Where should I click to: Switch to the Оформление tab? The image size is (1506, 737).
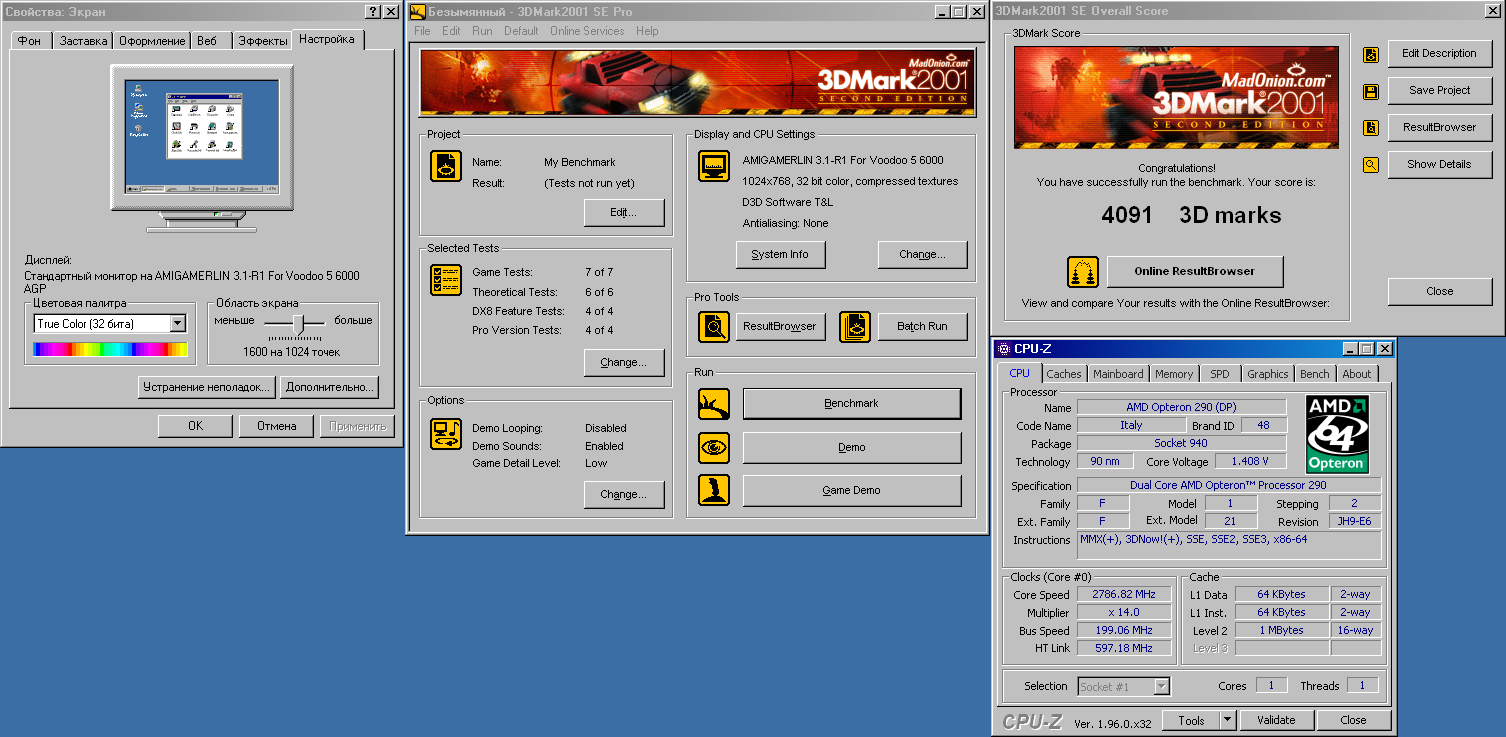tap(152, 41)
